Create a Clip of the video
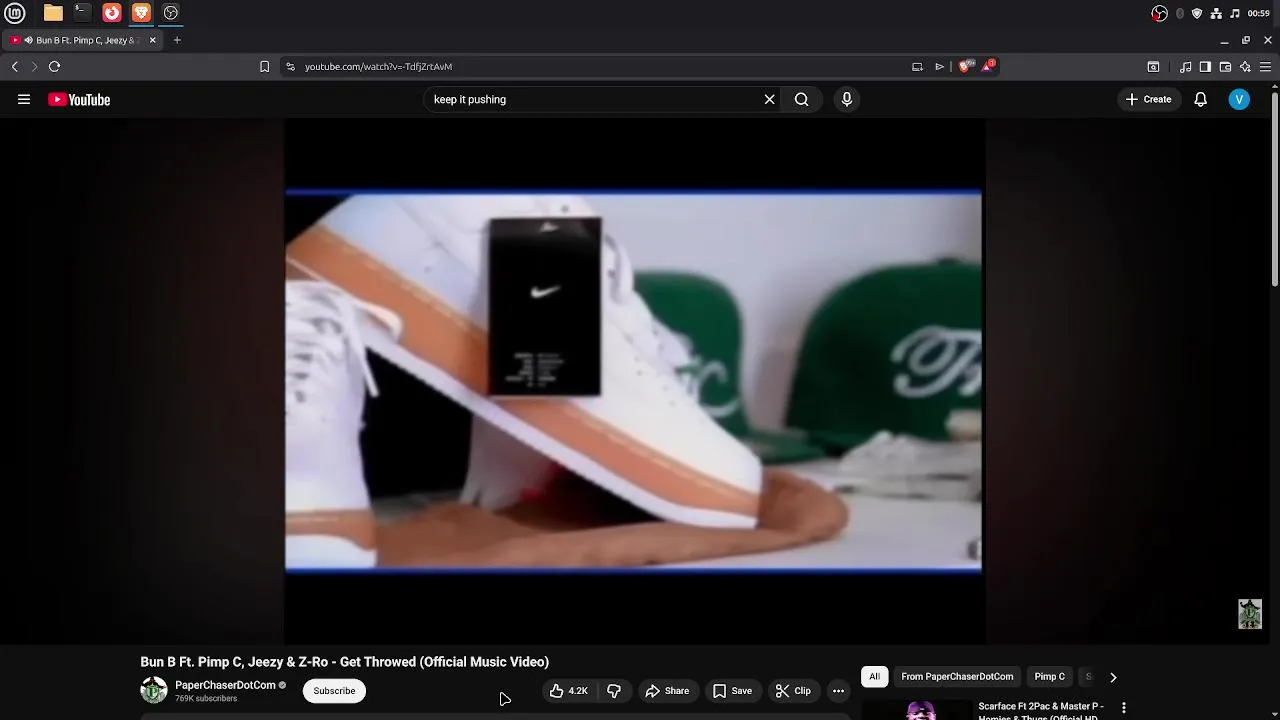 793,691
